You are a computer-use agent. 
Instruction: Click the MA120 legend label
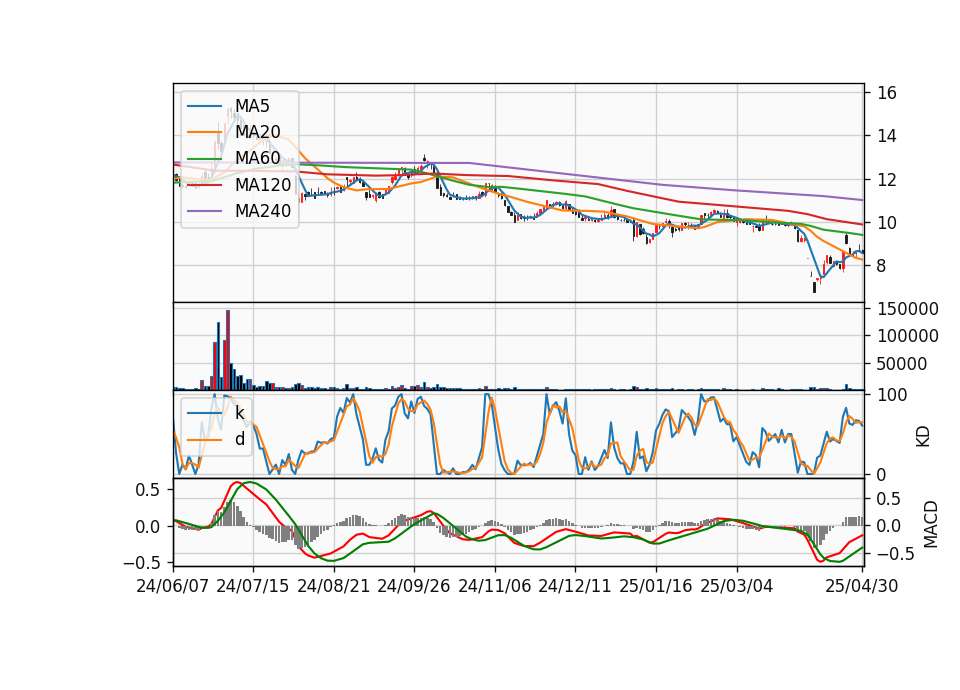[263, 185]
